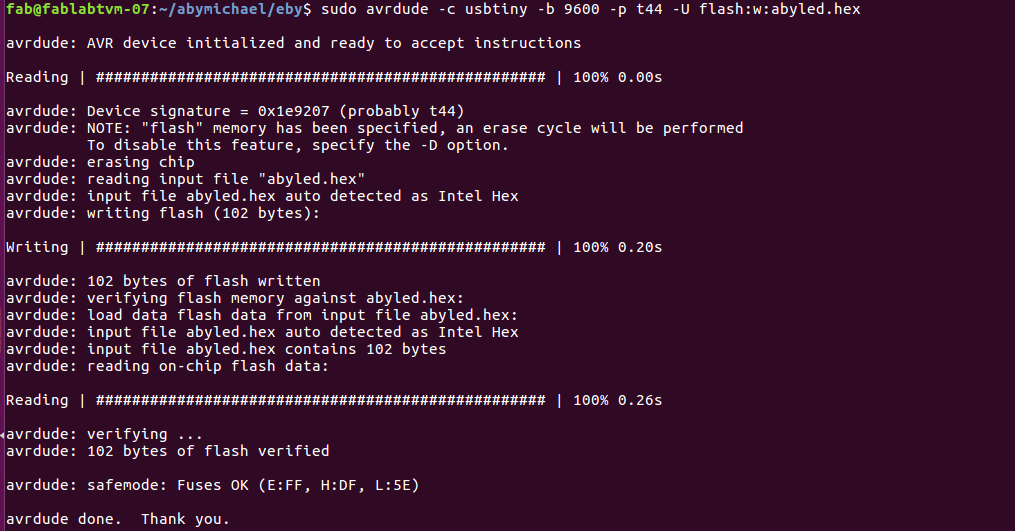This screenshot has width=1015, height=531.
Task: Click the fab@fablabtvm-07 shell prompt
Action: point(78,9)
